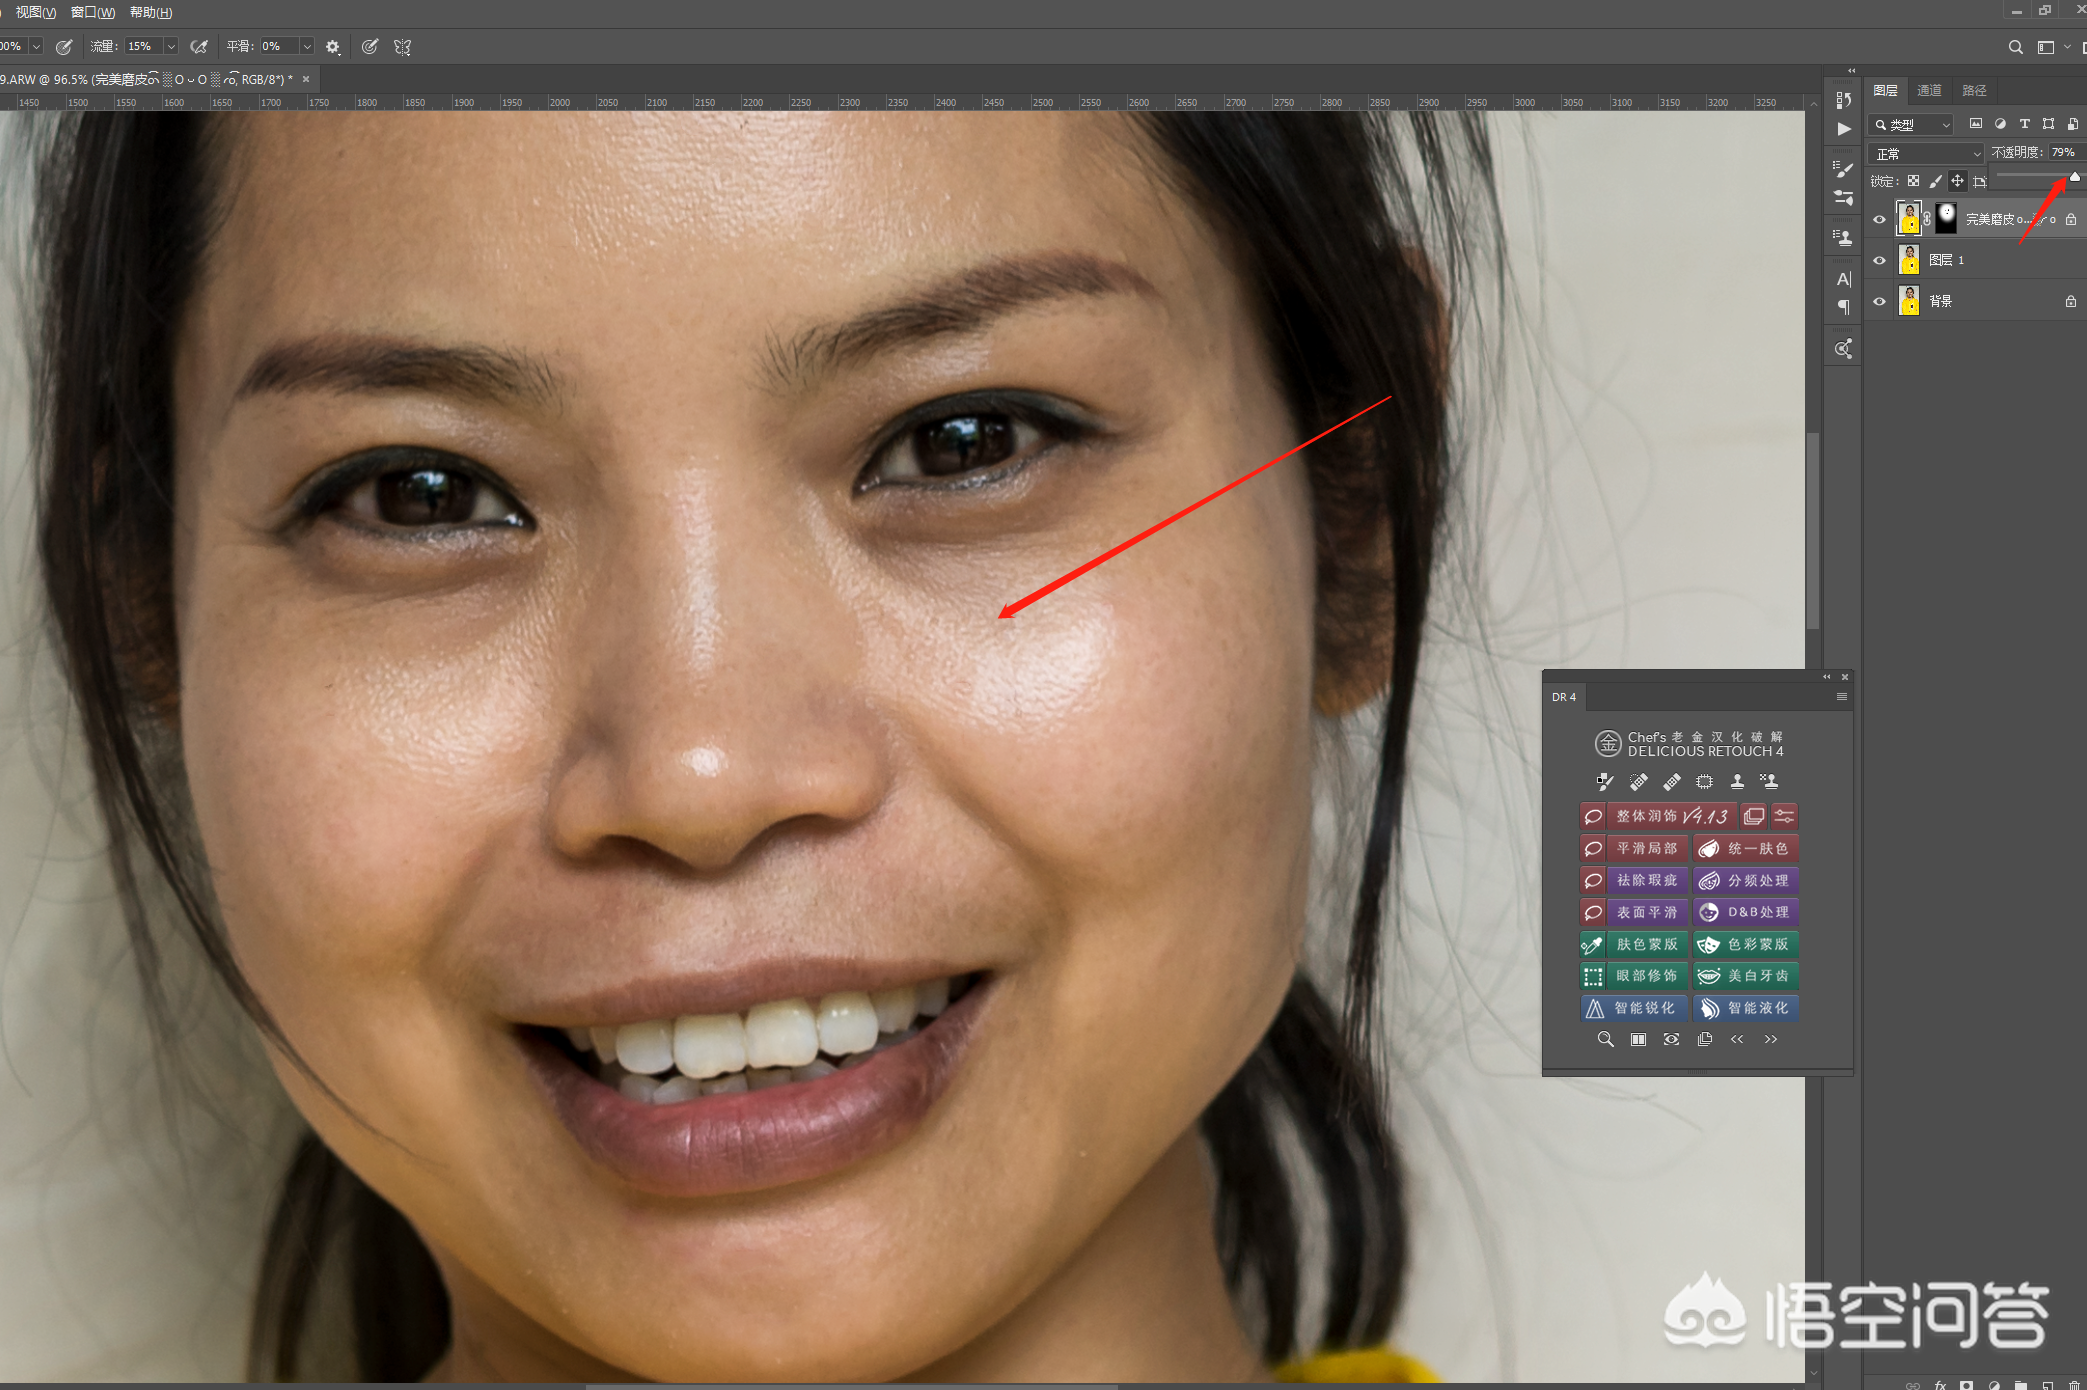Select DR4 patch selection tool icon
This screenshot has width=2087, height=1390.
pyautogui.click(x=1704, y=781)
